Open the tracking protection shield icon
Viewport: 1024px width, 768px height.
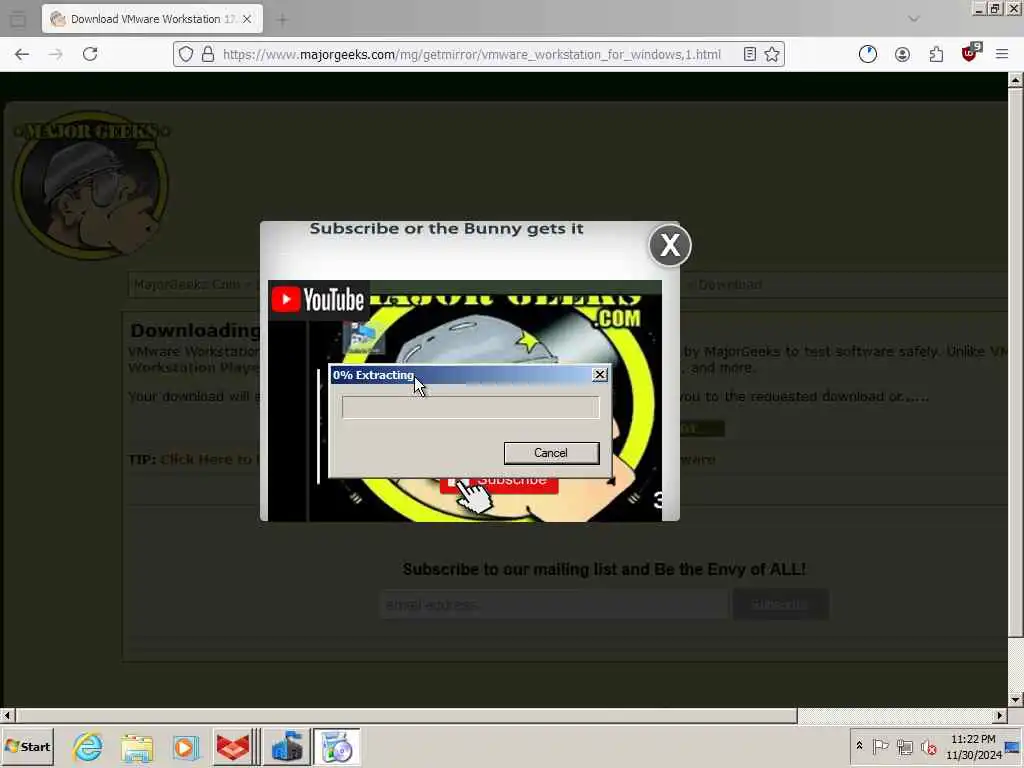point(186,54)
